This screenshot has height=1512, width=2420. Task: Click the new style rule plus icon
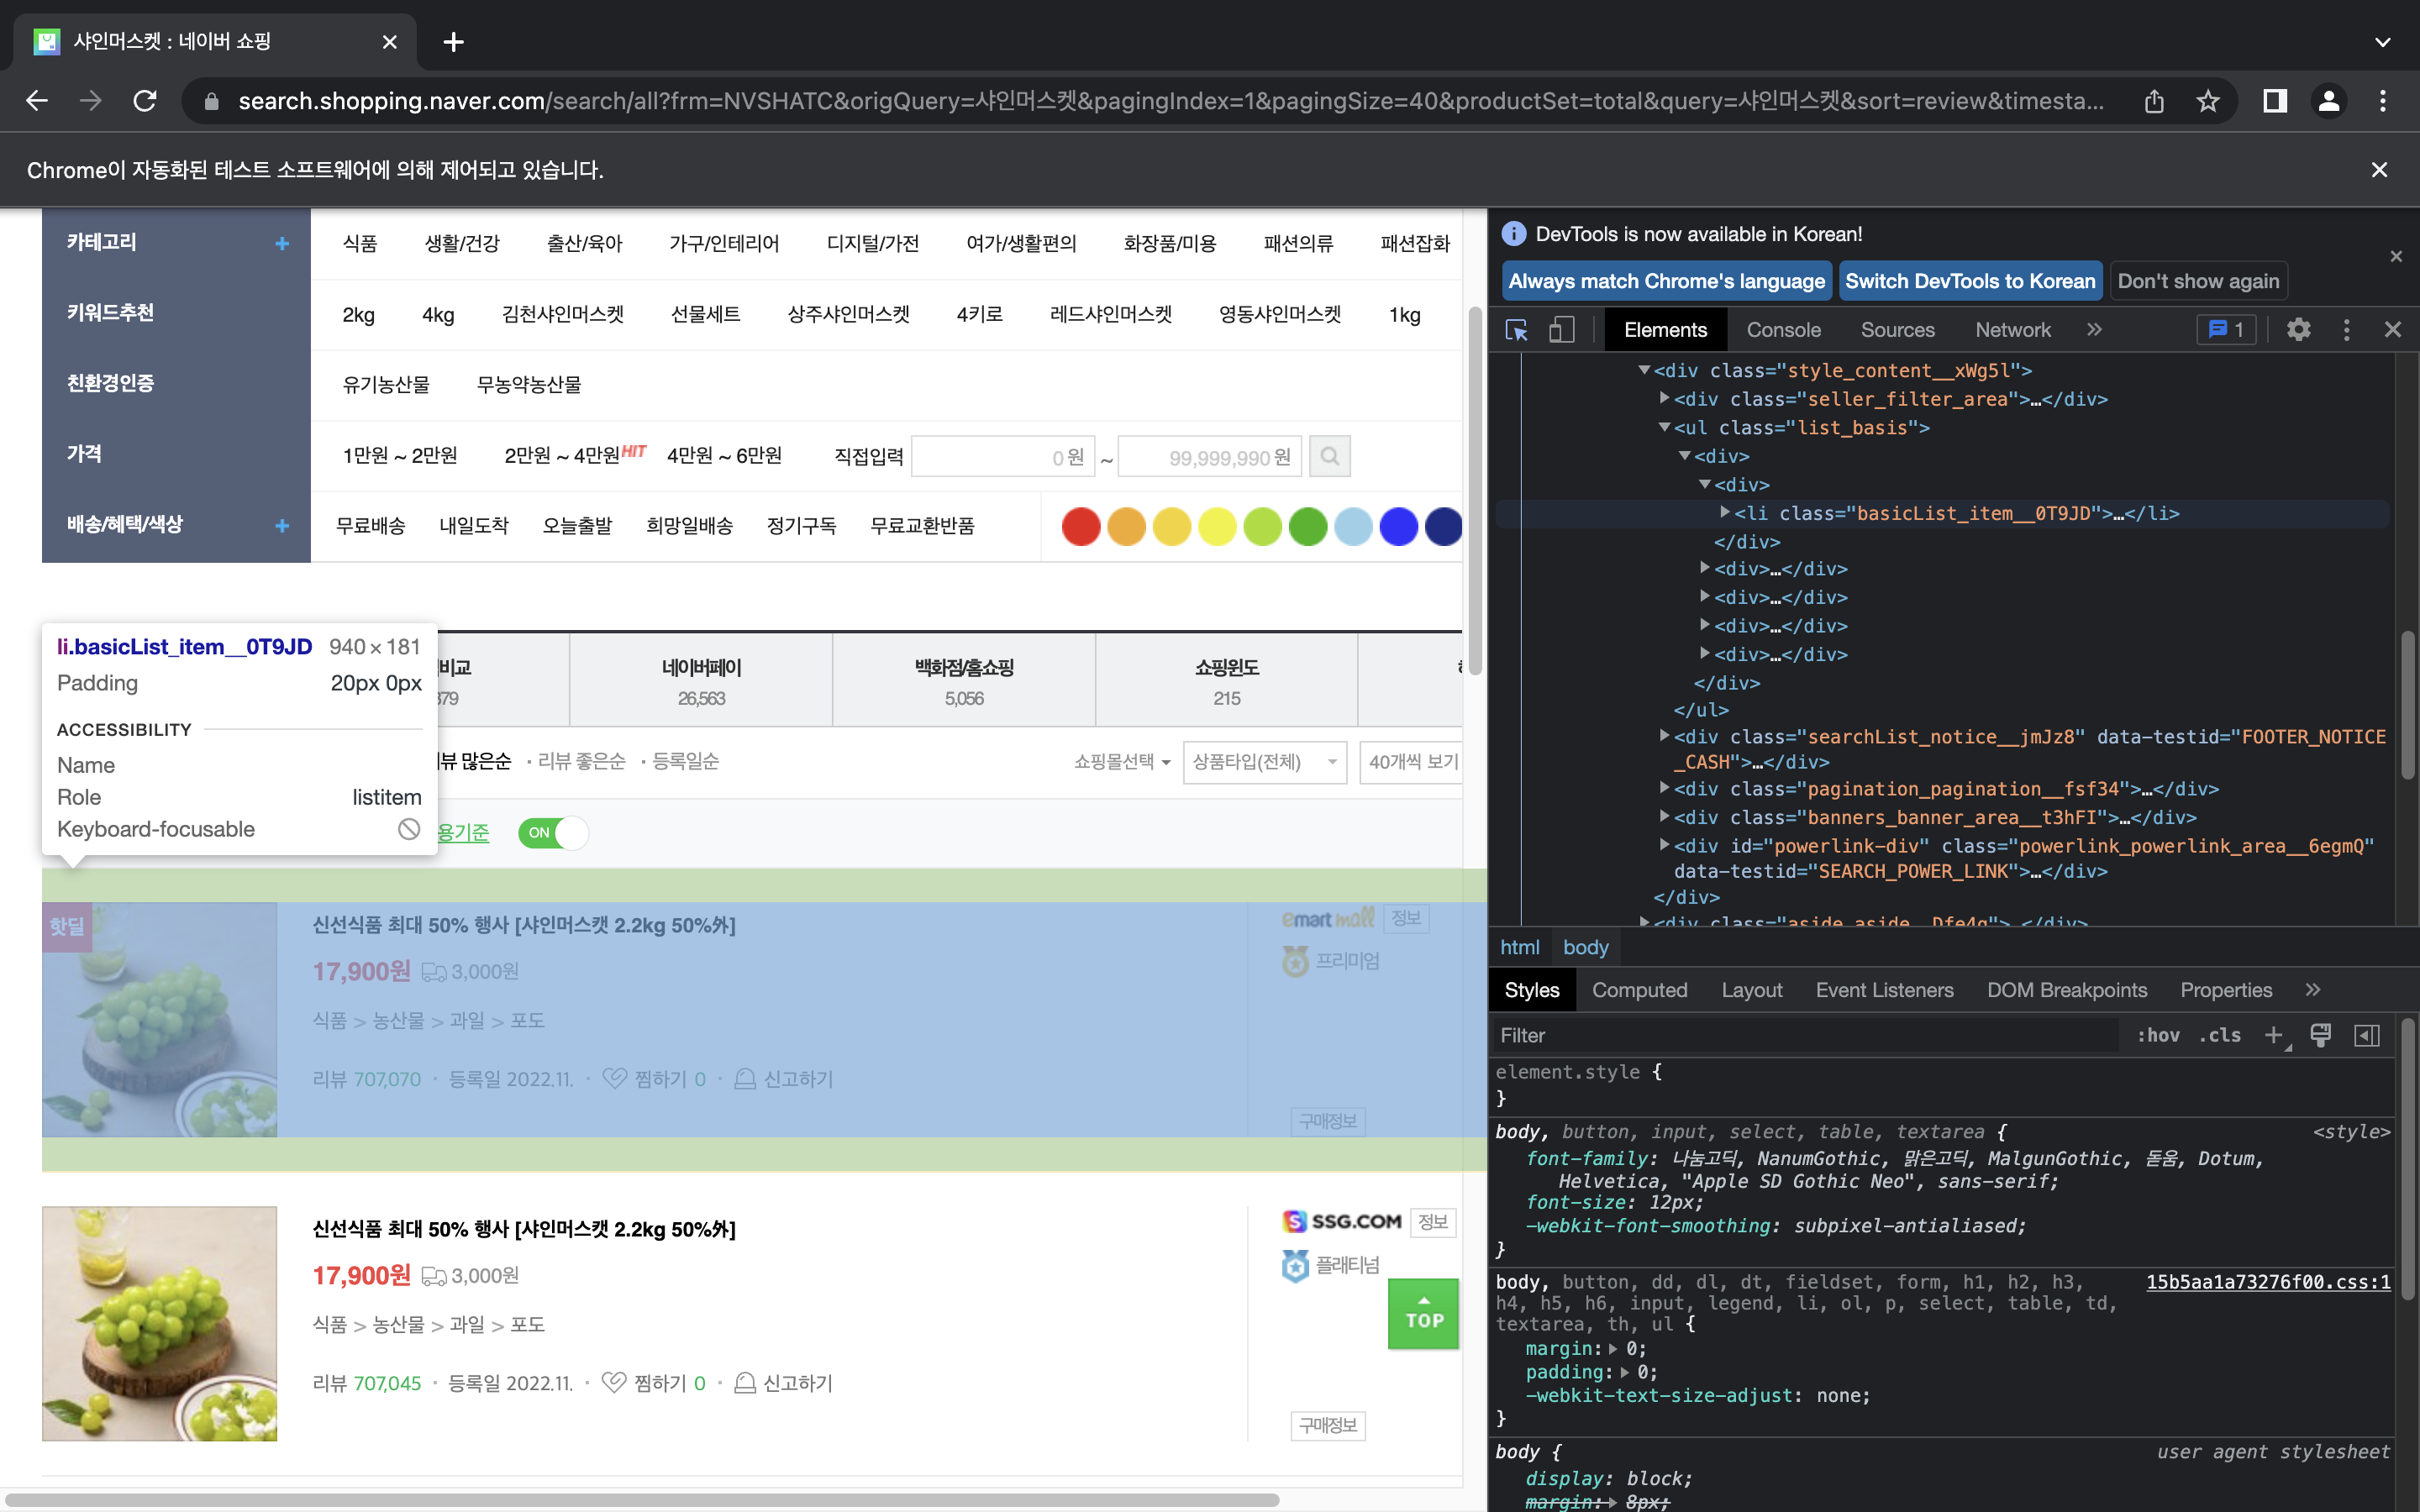[x=2273, y=1035]
